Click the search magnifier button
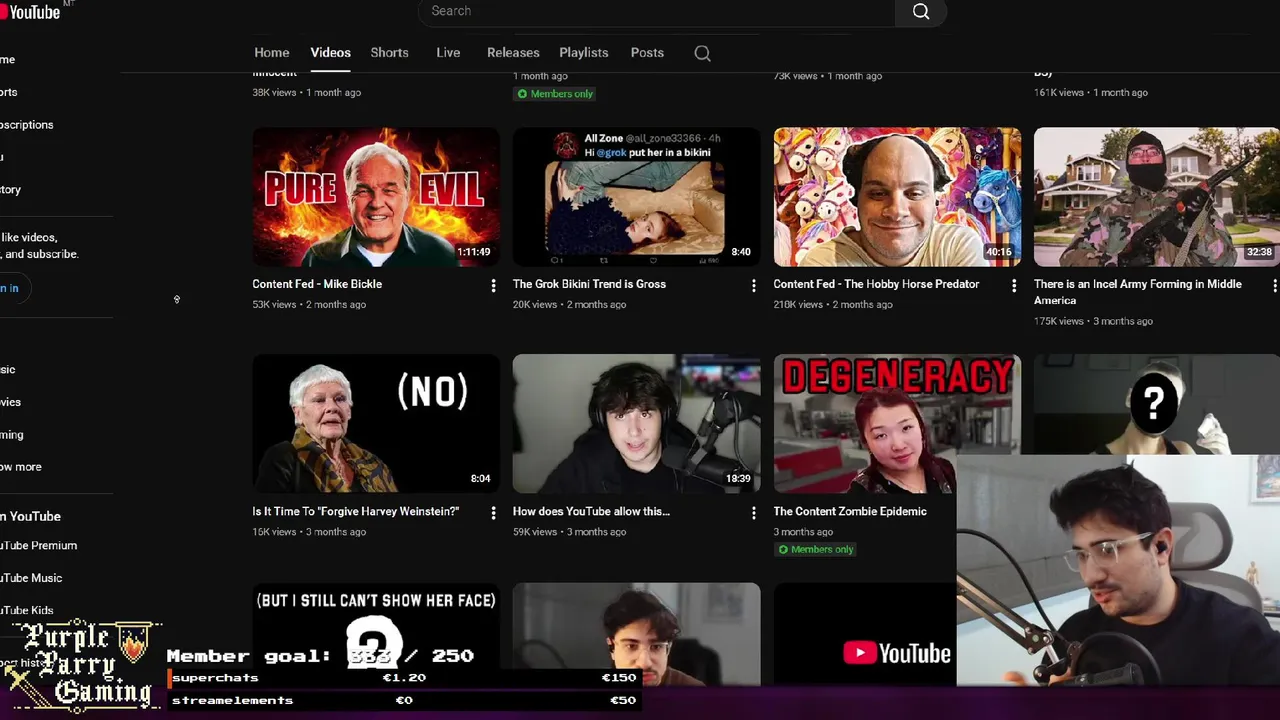1280x720 pixels. pos(921,12)
